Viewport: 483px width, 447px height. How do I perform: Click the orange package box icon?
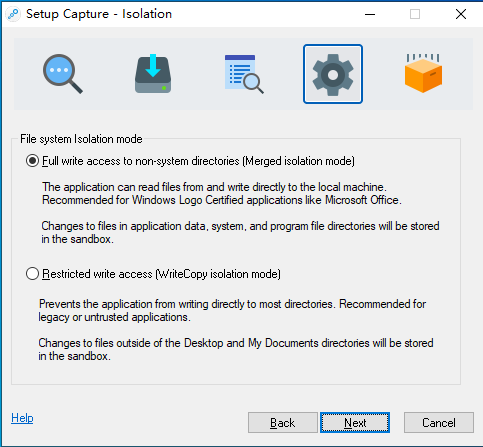tap(423, 73)
